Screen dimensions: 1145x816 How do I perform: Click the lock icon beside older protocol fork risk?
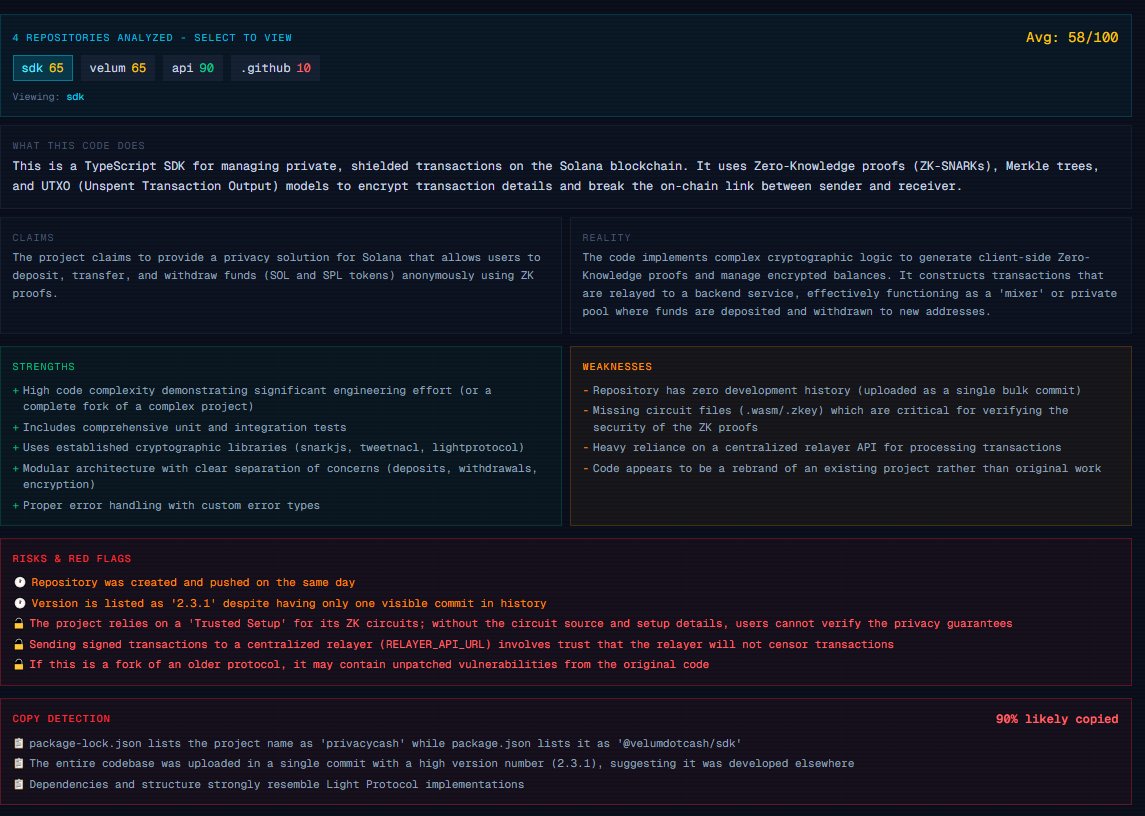coord(19,665)
